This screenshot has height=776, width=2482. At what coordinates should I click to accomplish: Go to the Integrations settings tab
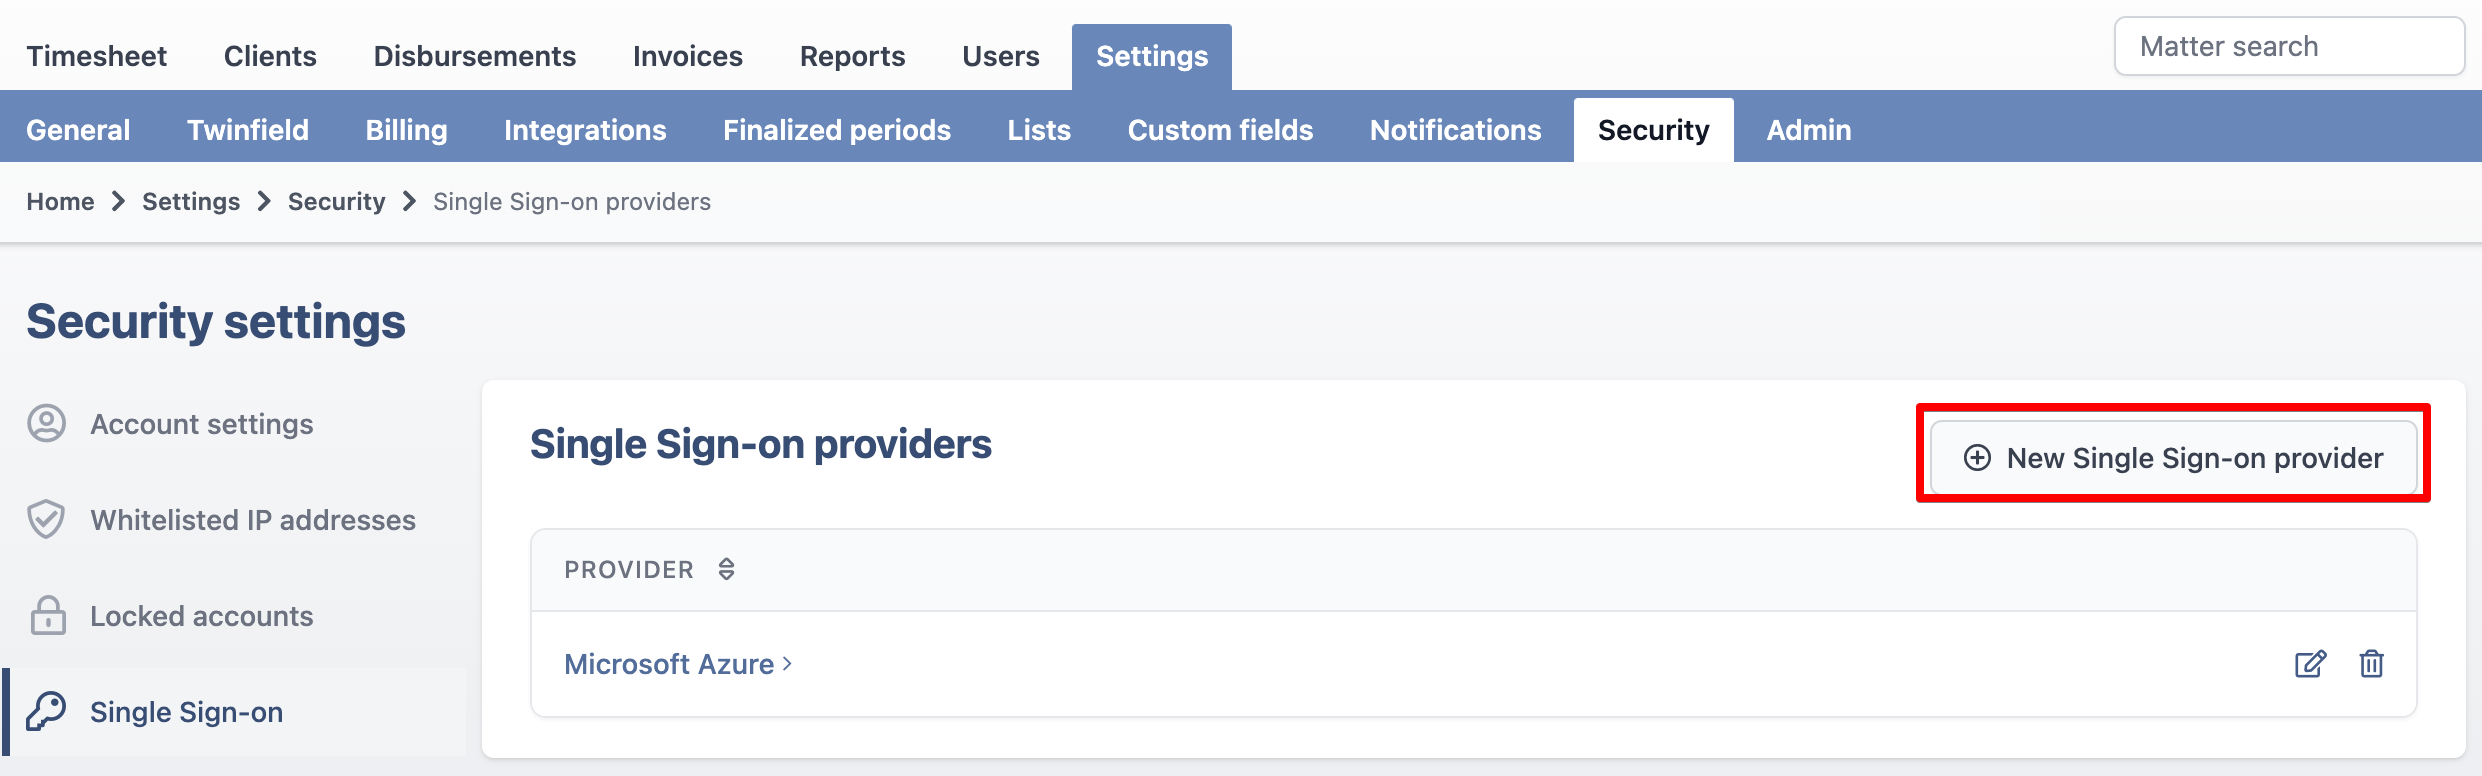tap(585, 130)
